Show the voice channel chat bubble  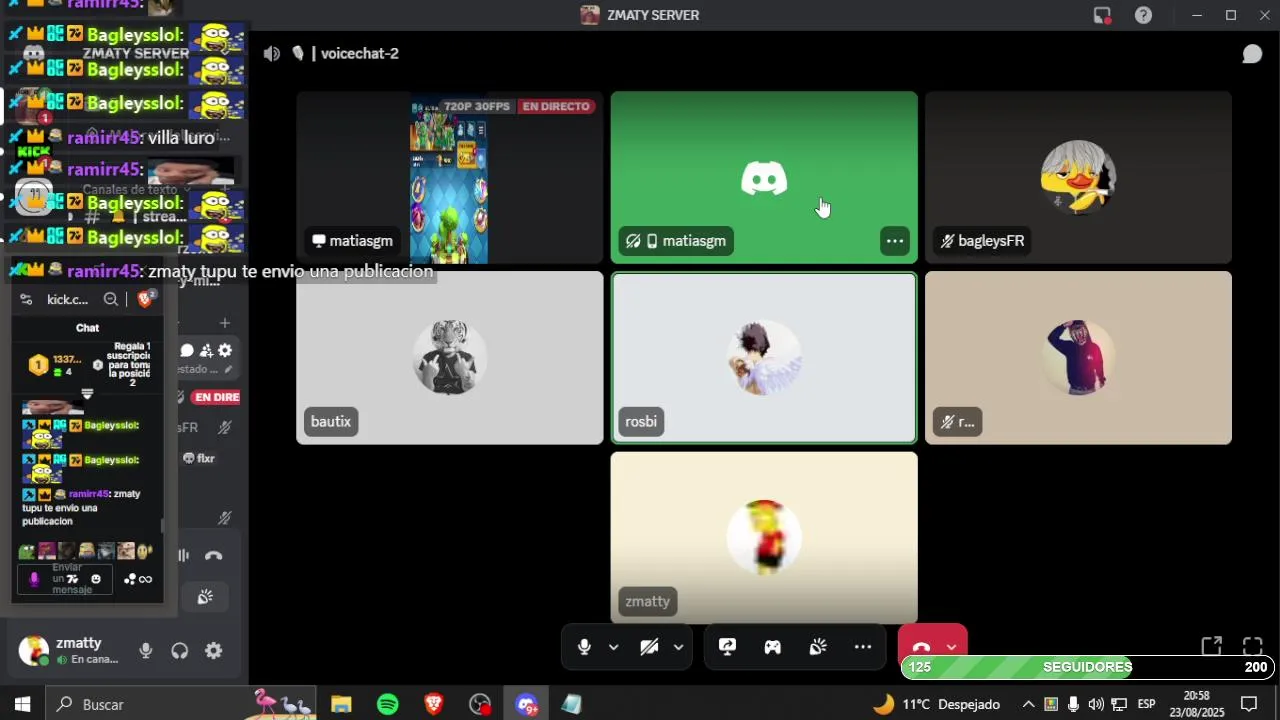pyautogui.click(x=1252, y=54)
